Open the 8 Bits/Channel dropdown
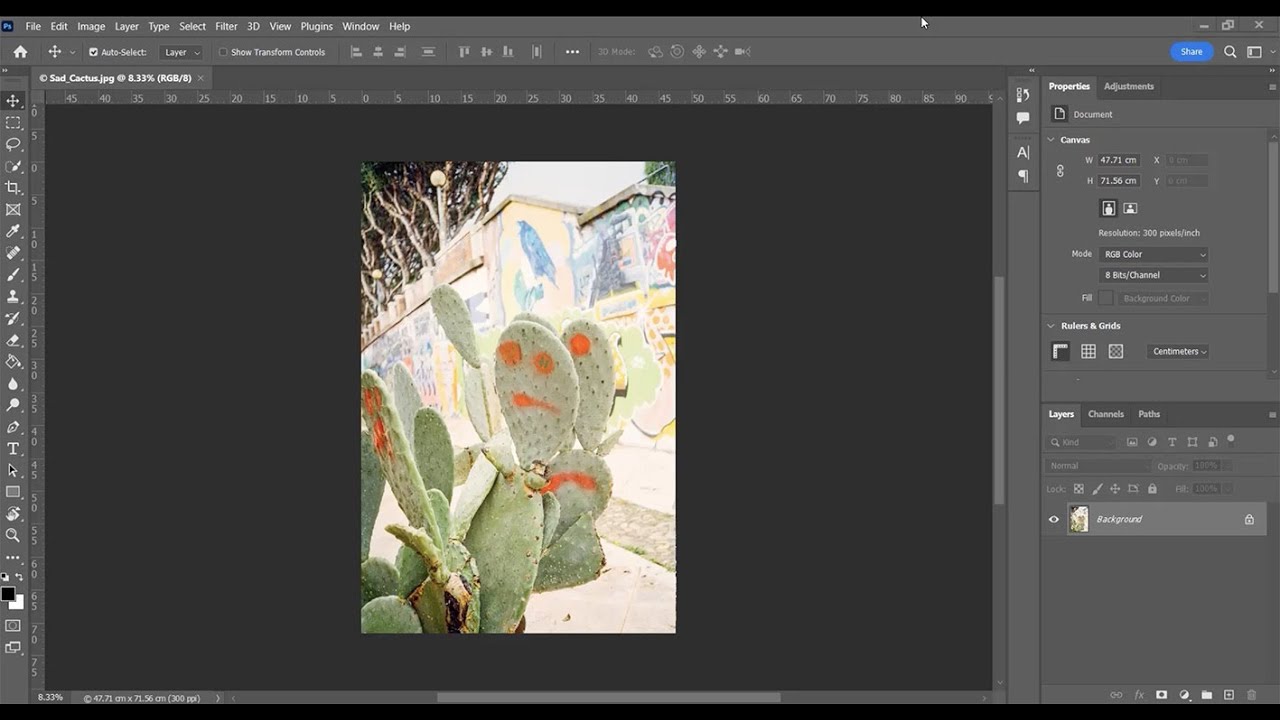1280x720 pixels. tap(1154, 275)
